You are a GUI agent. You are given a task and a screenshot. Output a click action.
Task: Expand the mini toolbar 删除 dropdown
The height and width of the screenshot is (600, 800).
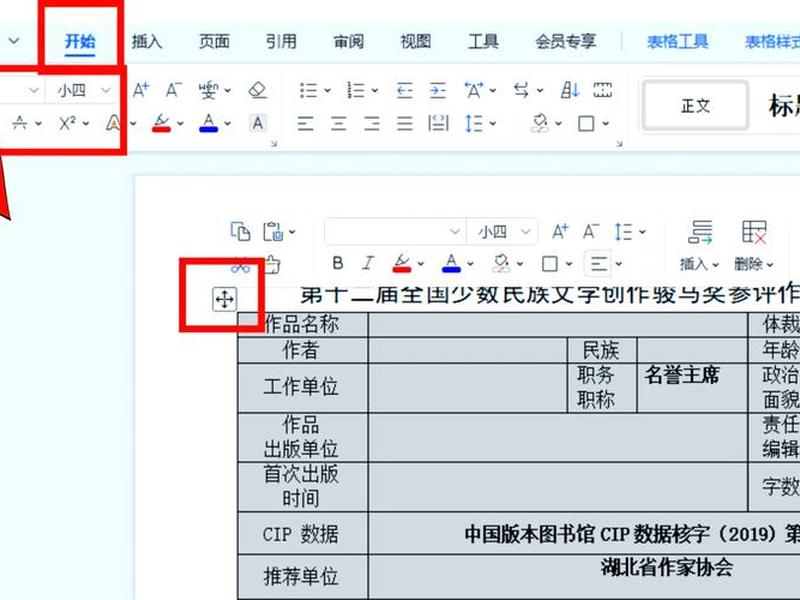pos(754,264)
